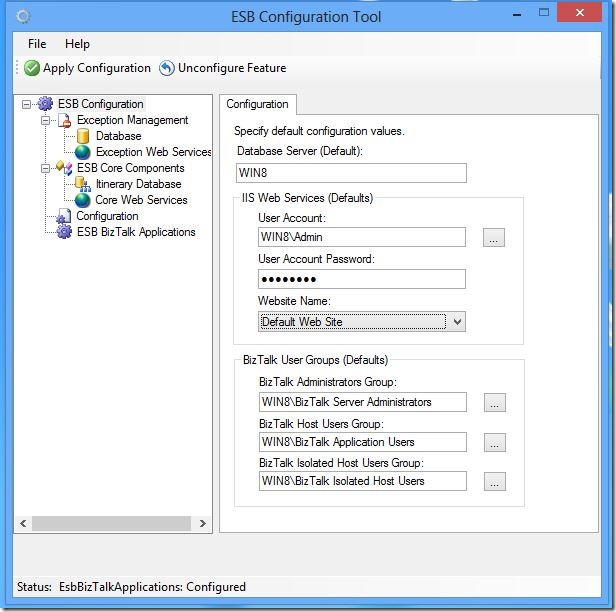Select the Core Web Services tree label
616x612 pixels.
[141, 200]
